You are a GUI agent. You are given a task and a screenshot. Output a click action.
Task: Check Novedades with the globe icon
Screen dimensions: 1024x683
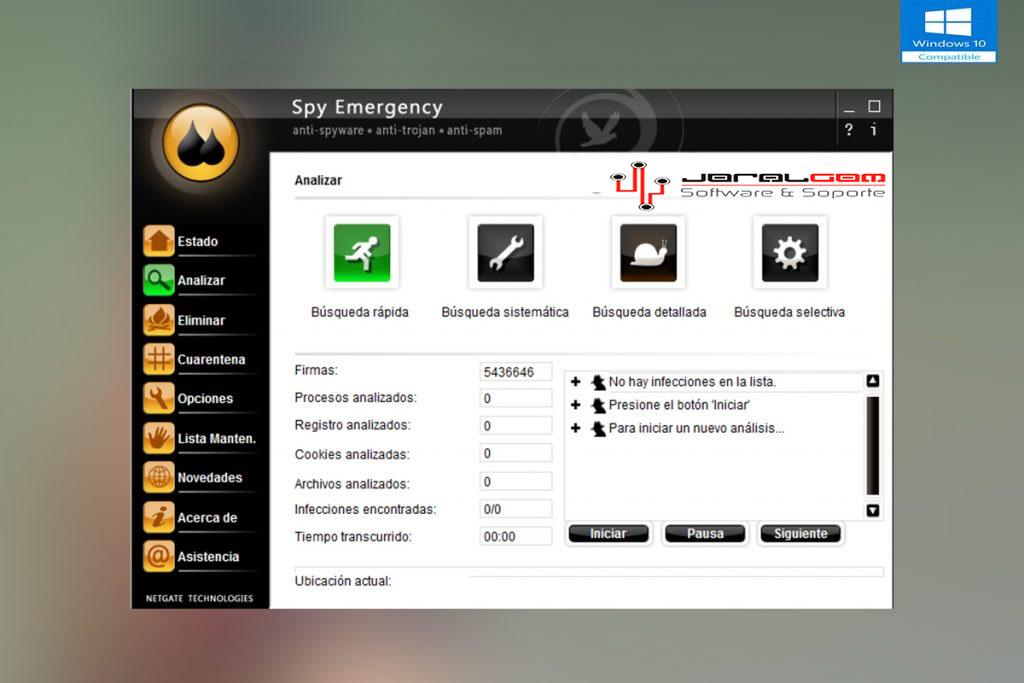point(159,477)
